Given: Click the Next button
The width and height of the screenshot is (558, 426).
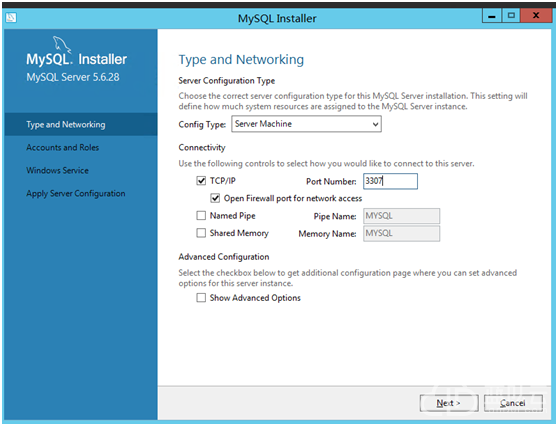Looking at the screenshot, I should click(449, 403).
